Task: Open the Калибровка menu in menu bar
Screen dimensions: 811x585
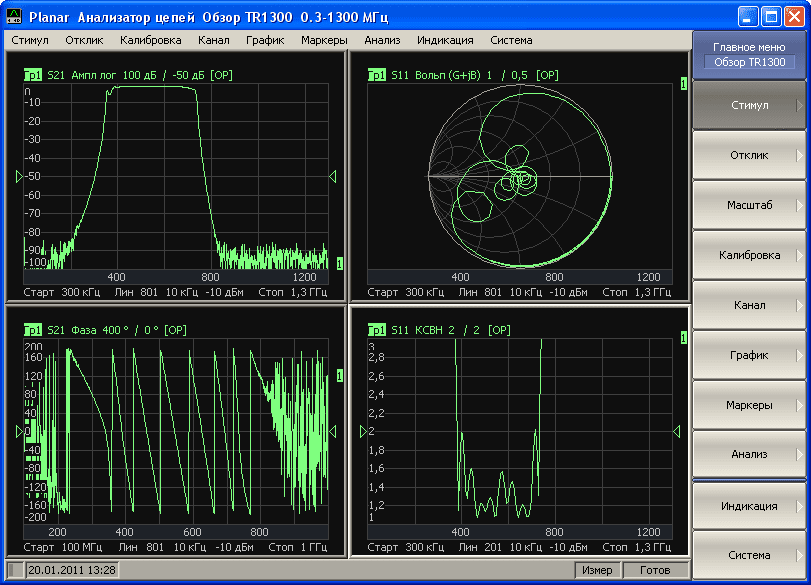Action: click(150, 40)
